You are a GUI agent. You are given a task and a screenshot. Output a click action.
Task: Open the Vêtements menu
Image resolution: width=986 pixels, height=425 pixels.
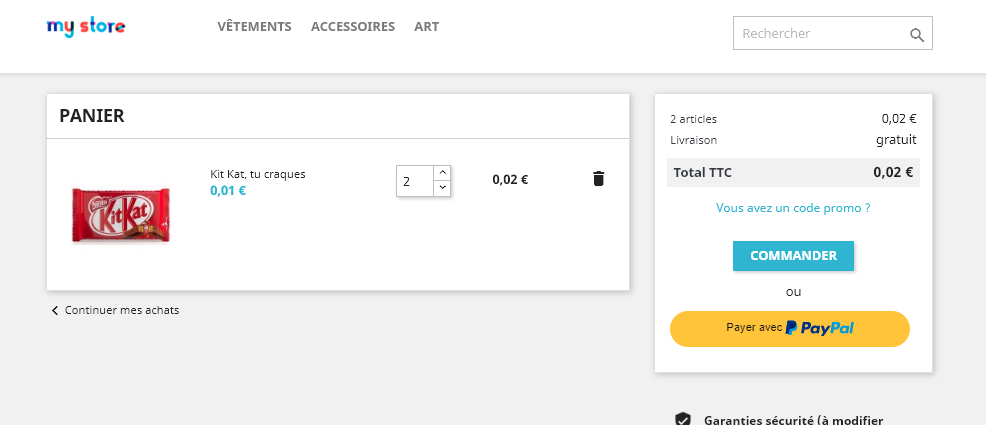(254, 27)
